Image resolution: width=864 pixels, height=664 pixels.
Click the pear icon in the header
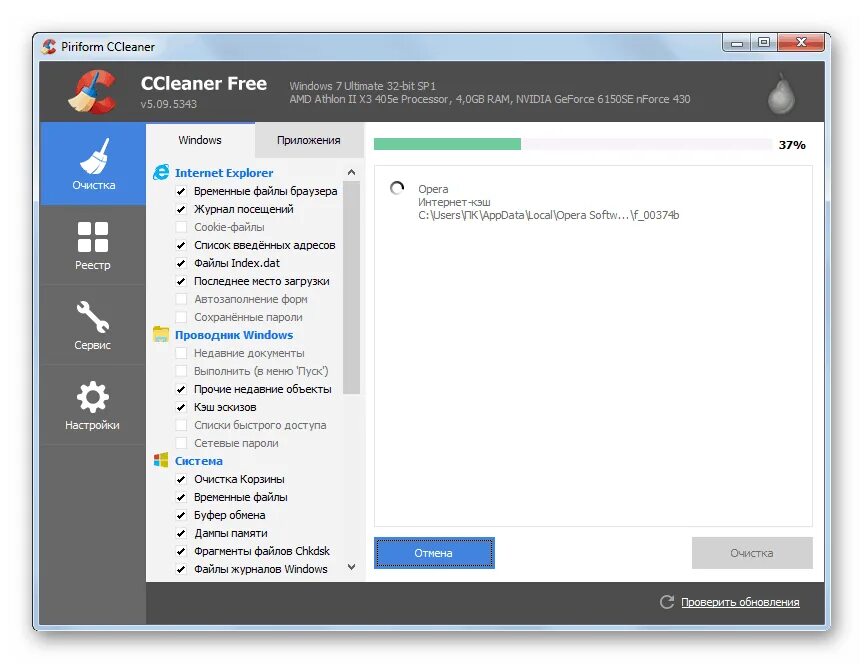pos(781,94)
